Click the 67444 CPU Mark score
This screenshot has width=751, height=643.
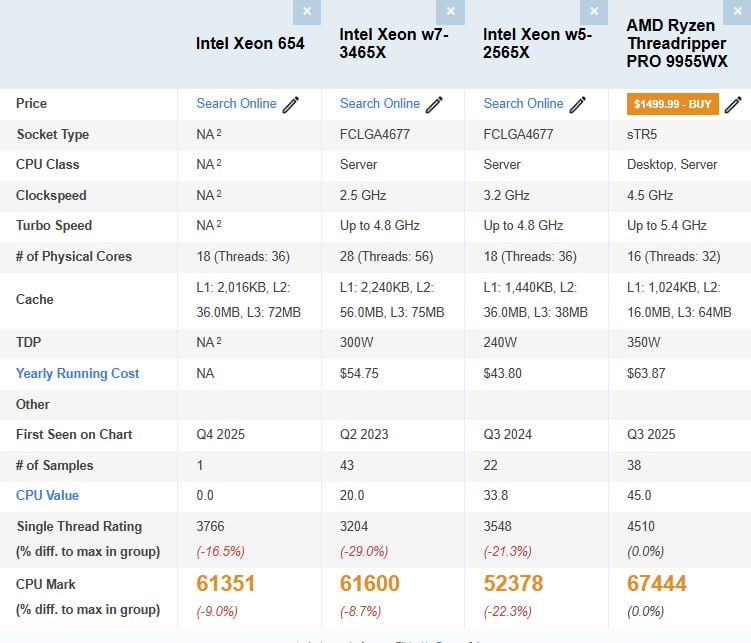(657, 584)
